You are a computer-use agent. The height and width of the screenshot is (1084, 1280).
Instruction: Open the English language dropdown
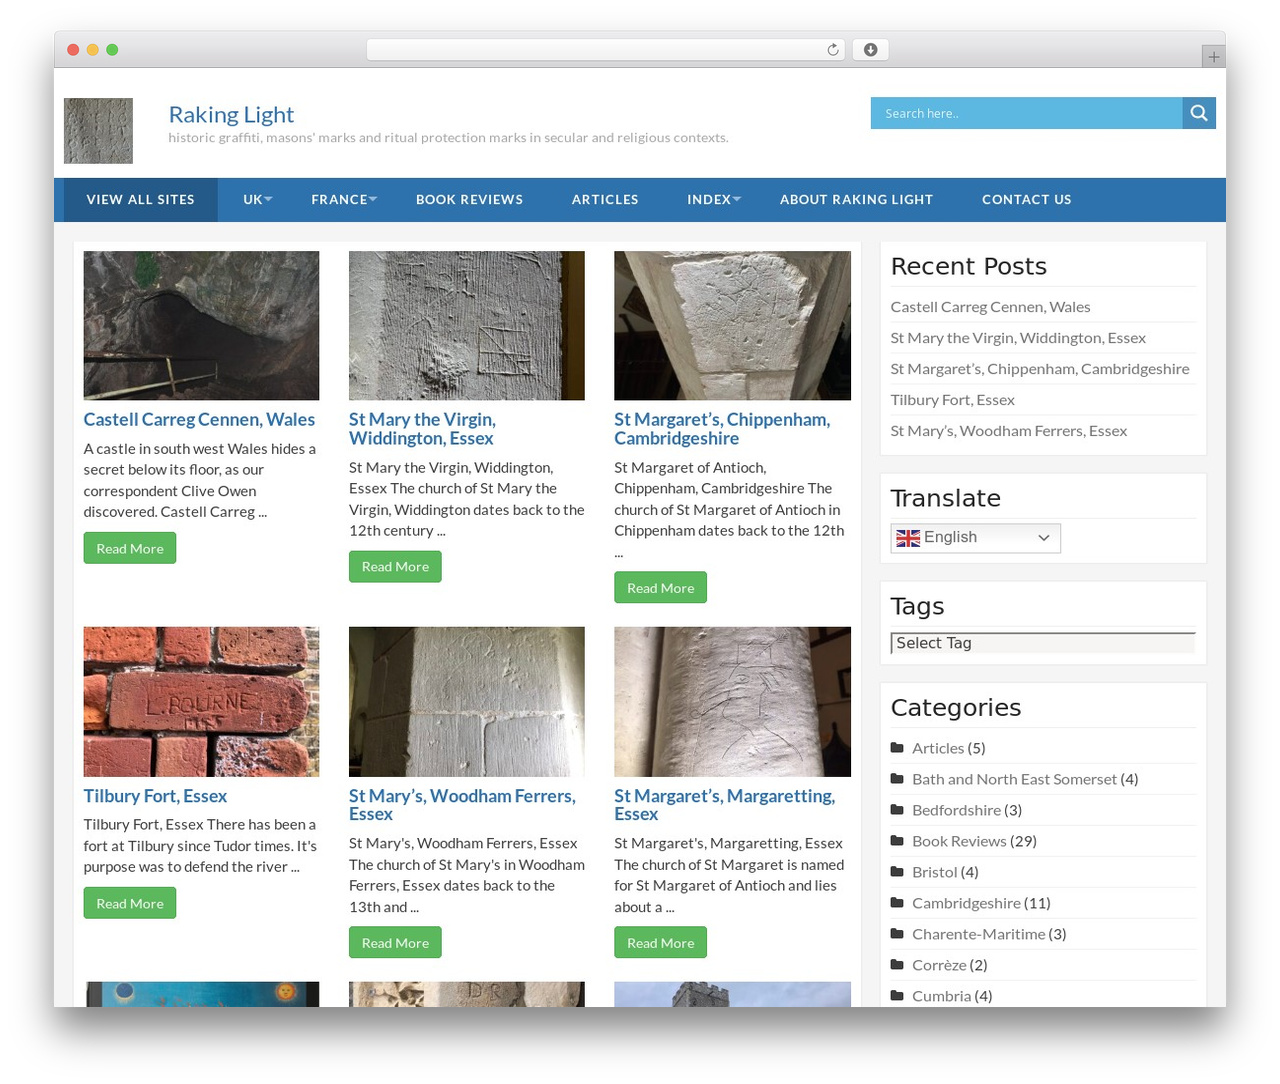click(975, 538)
